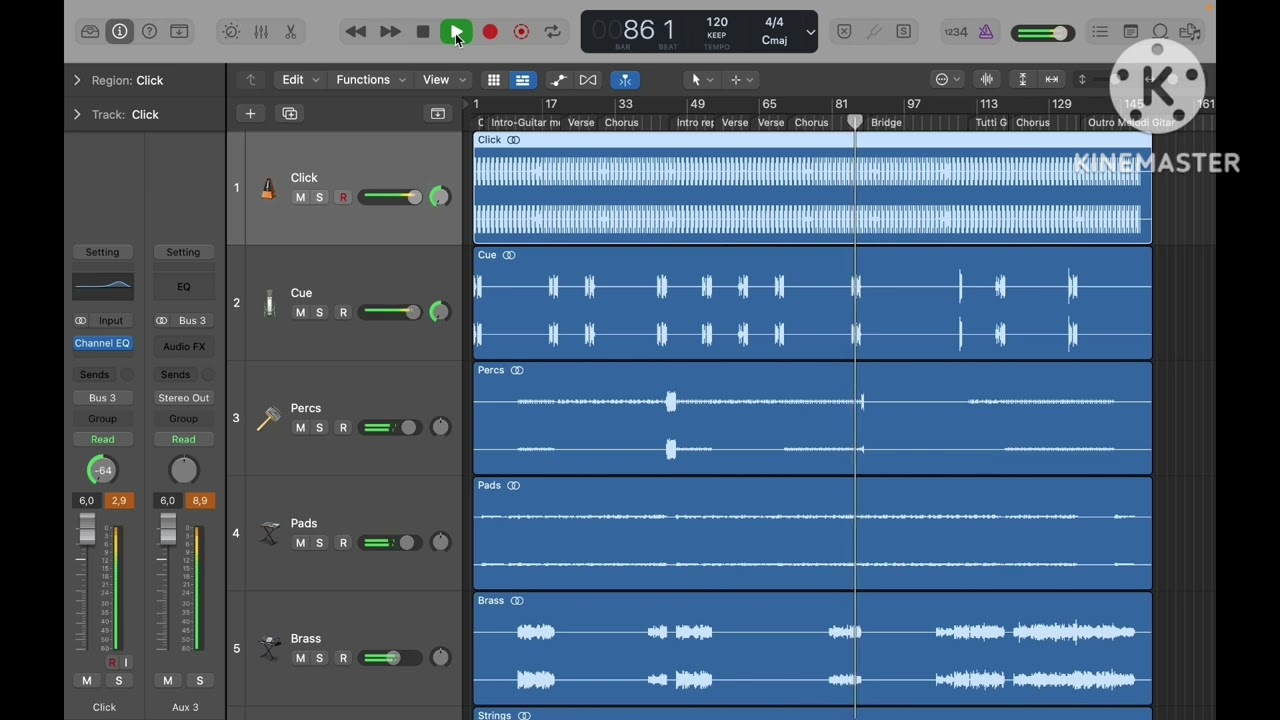Open the LCD display mode dropdown arrow
Viewport: 1280px width, 720px height.
(x=810, y=32)
